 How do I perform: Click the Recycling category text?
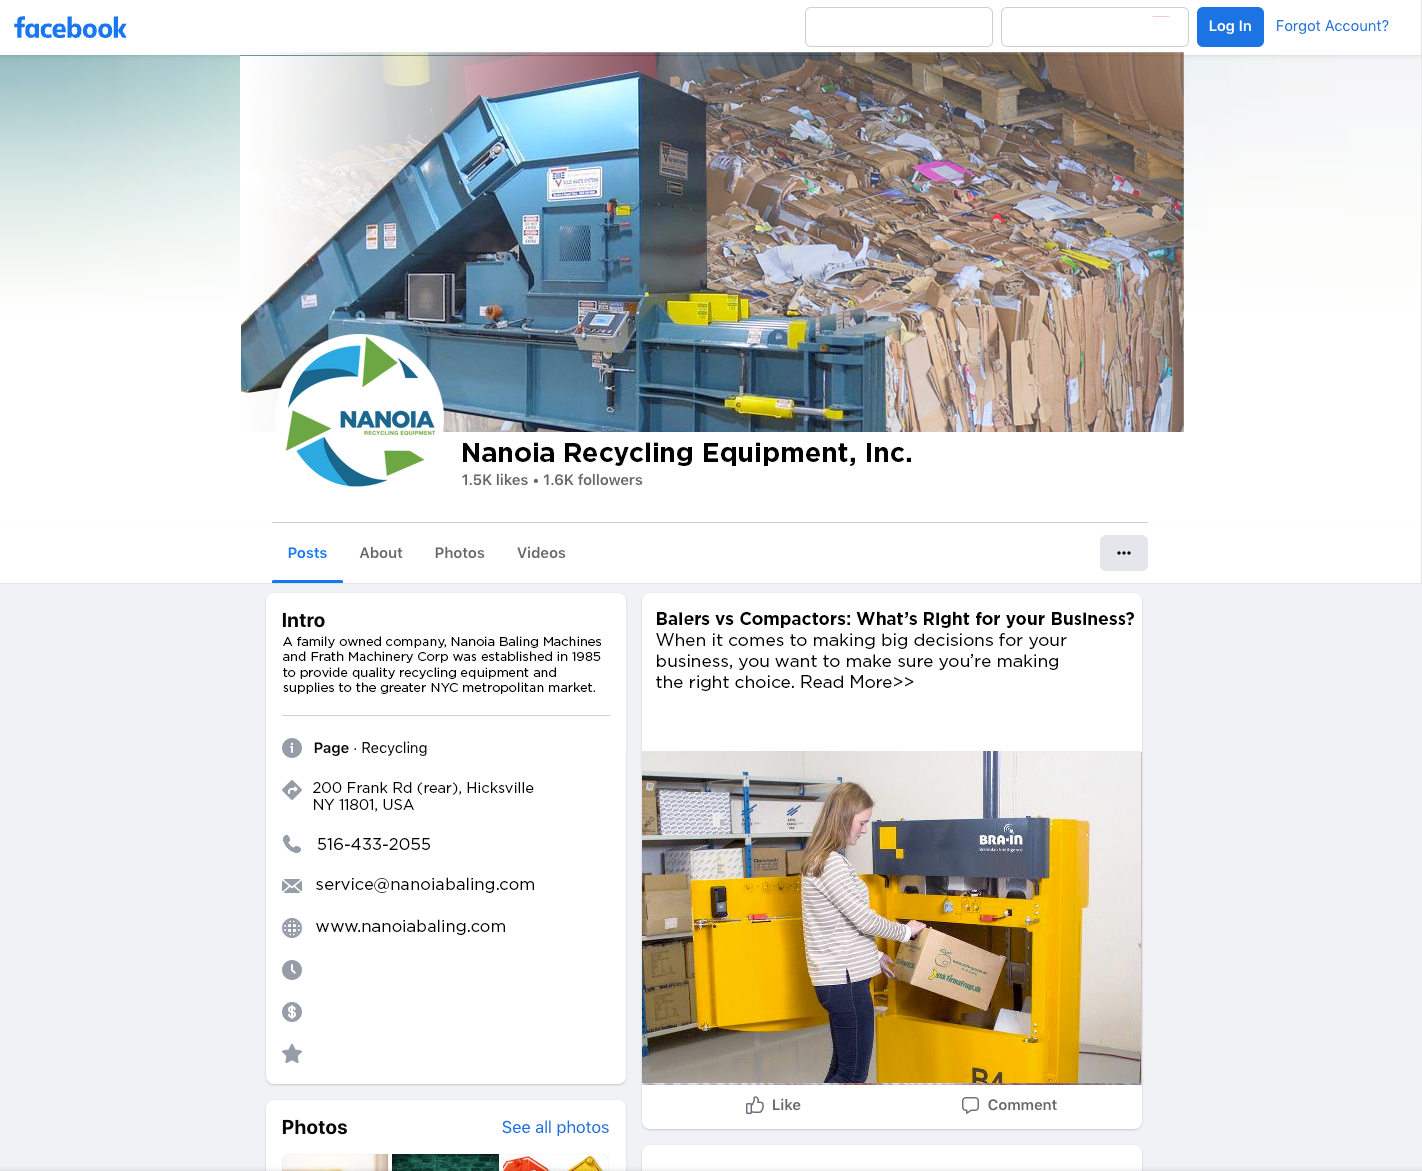tap(394, 748)
